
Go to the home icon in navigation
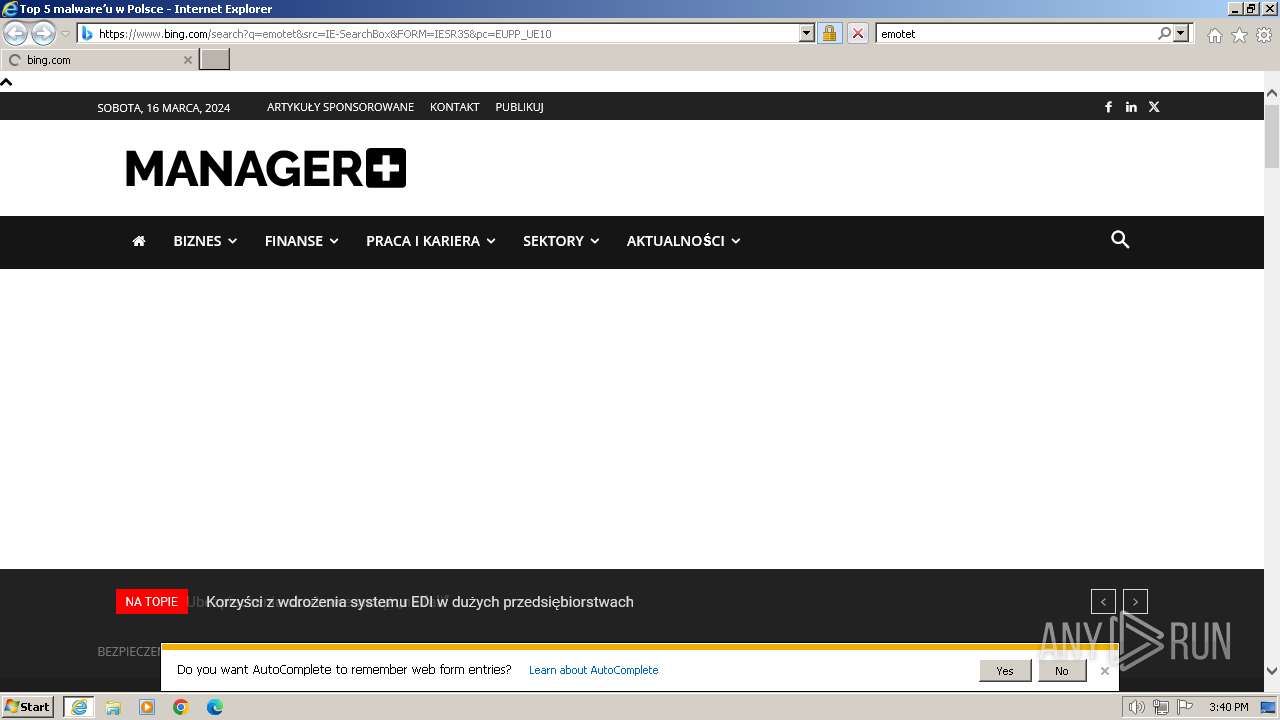139,241
